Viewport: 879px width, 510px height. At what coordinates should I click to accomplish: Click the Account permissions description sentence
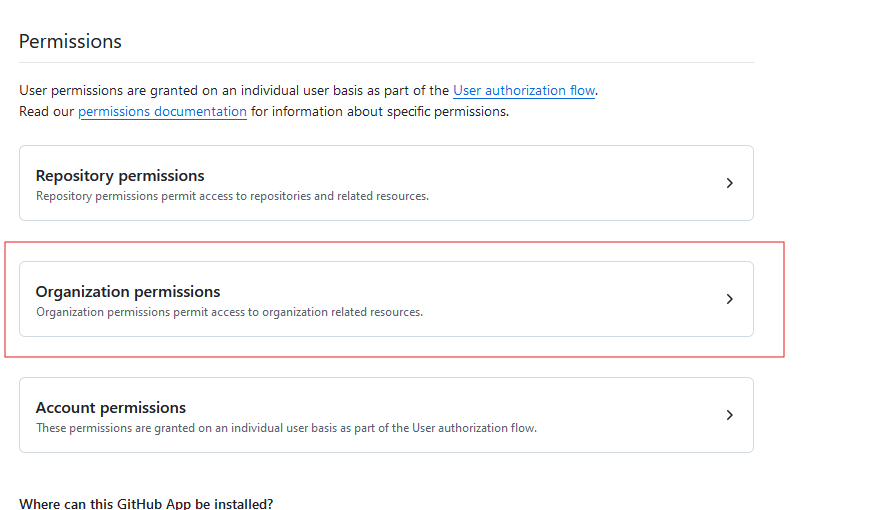tap(286, 428)
